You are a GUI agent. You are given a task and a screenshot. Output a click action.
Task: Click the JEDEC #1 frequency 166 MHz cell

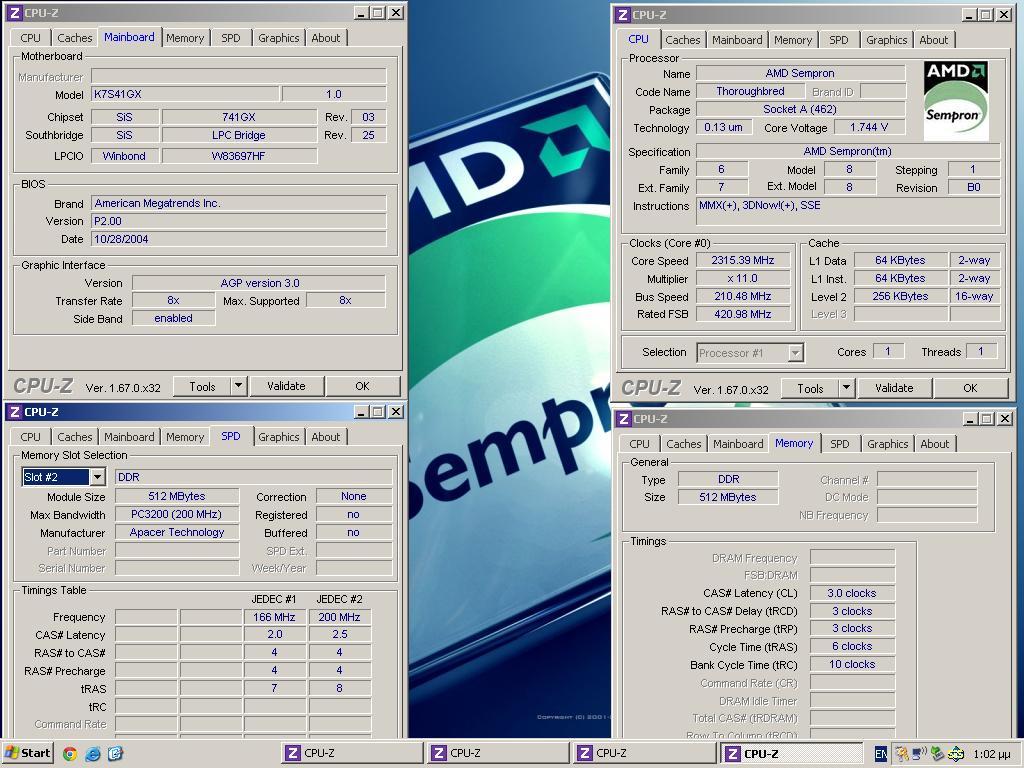pos(274,617)
